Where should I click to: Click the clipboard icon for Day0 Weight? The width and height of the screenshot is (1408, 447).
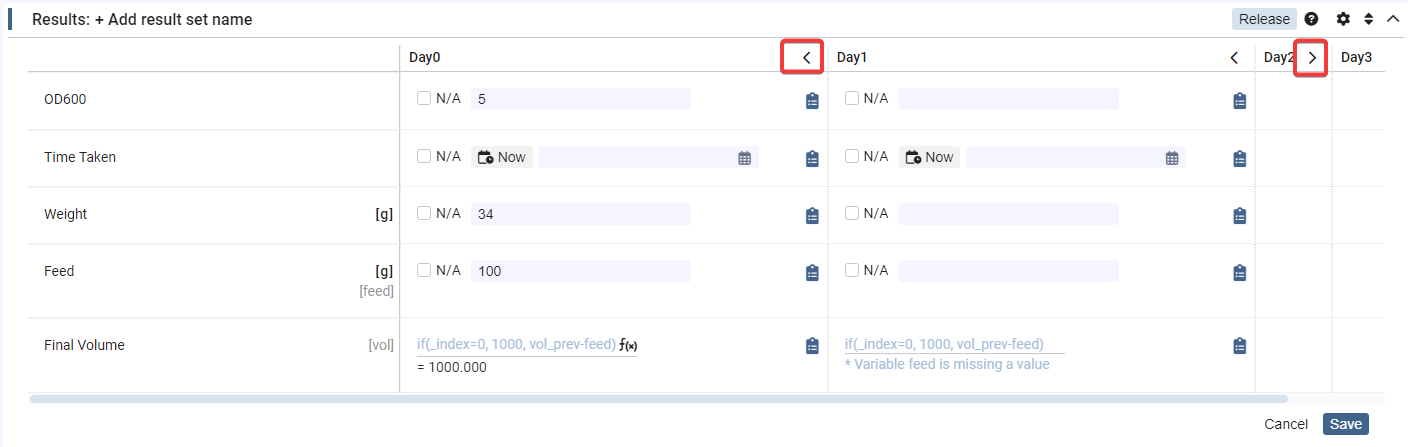point(812,215)
